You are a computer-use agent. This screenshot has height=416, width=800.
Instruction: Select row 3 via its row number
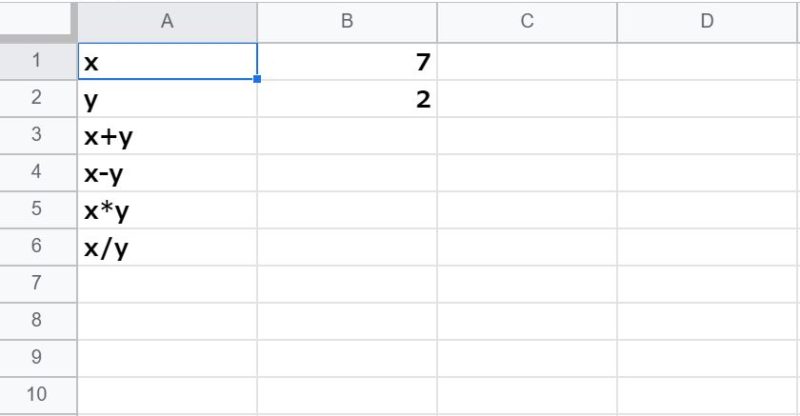[x=37, y=137]
